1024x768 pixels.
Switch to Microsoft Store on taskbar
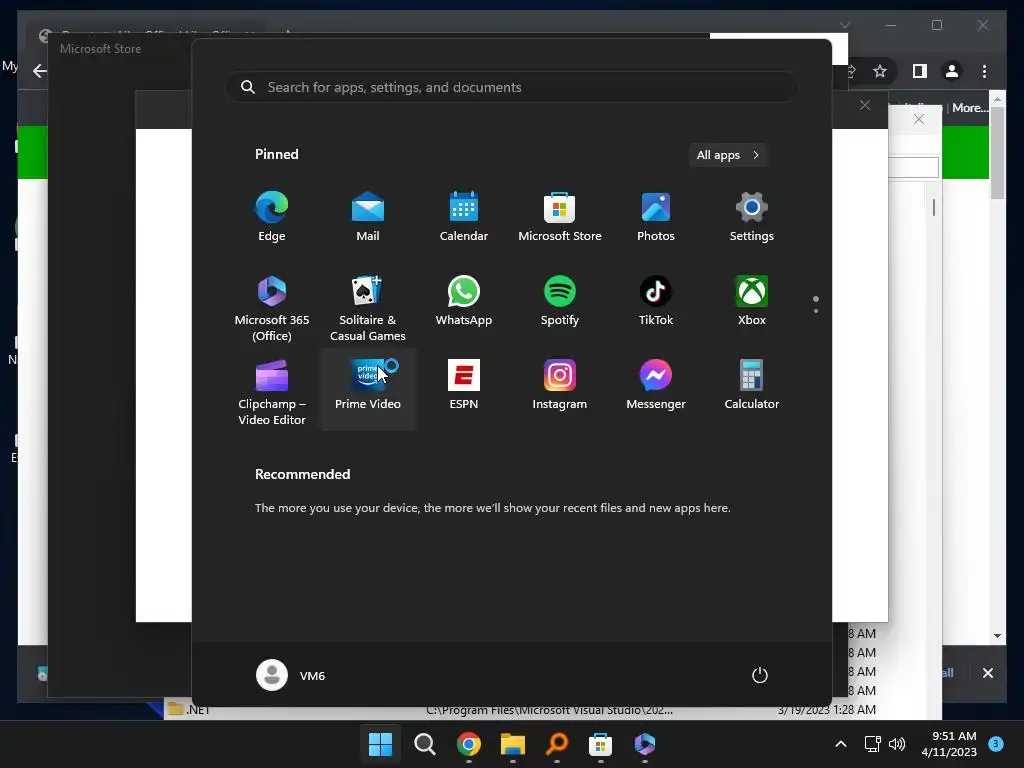(600, 744)
